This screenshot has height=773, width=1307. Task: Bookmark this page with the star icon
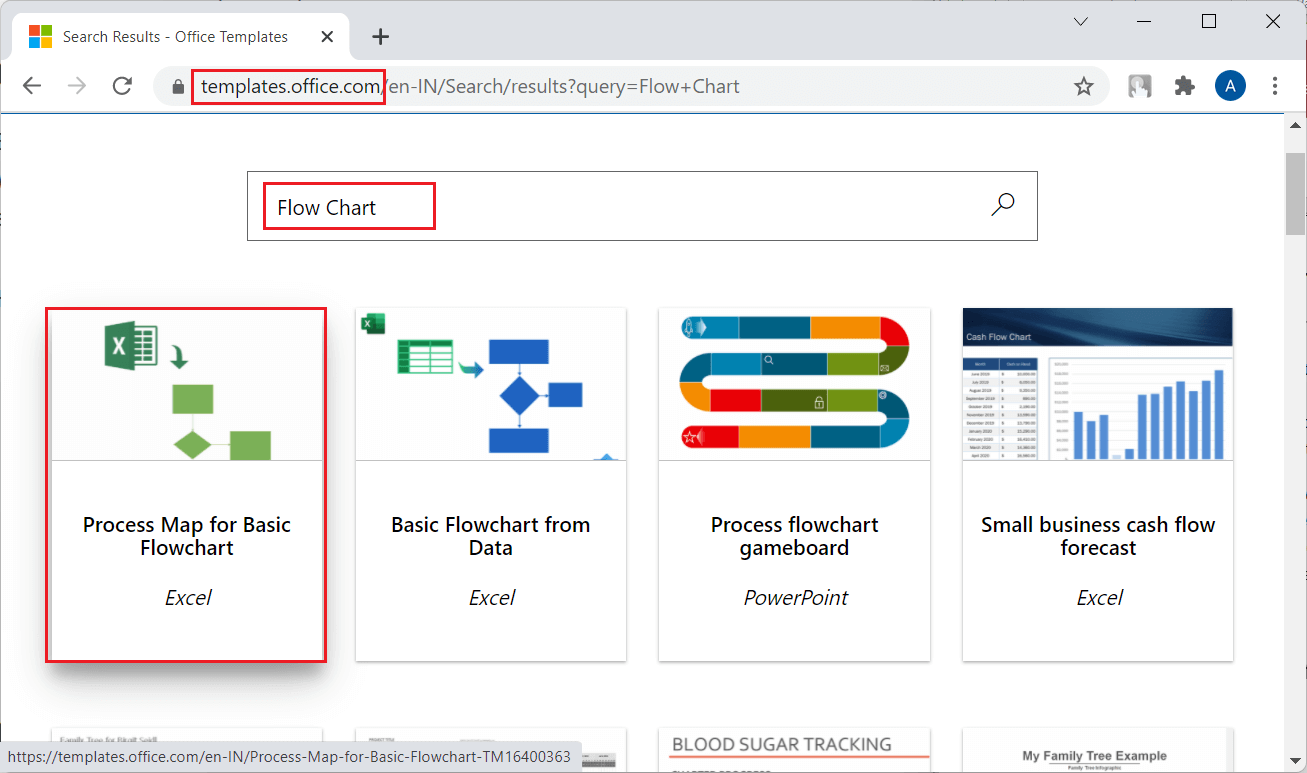[1084, 87]
